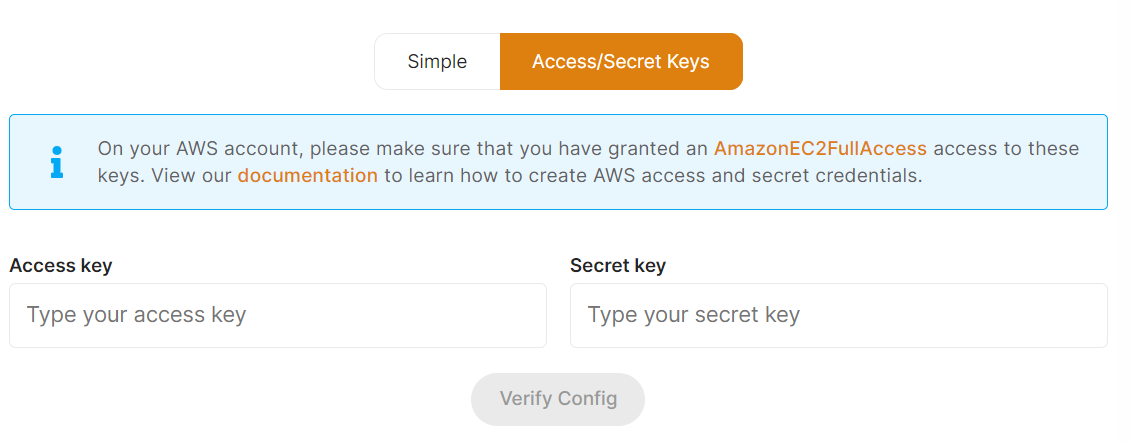The height and width of the screenshot is (442, 1131).
Task: Open the AmazonEC2FullAccess link
Action: pos(820,149)
